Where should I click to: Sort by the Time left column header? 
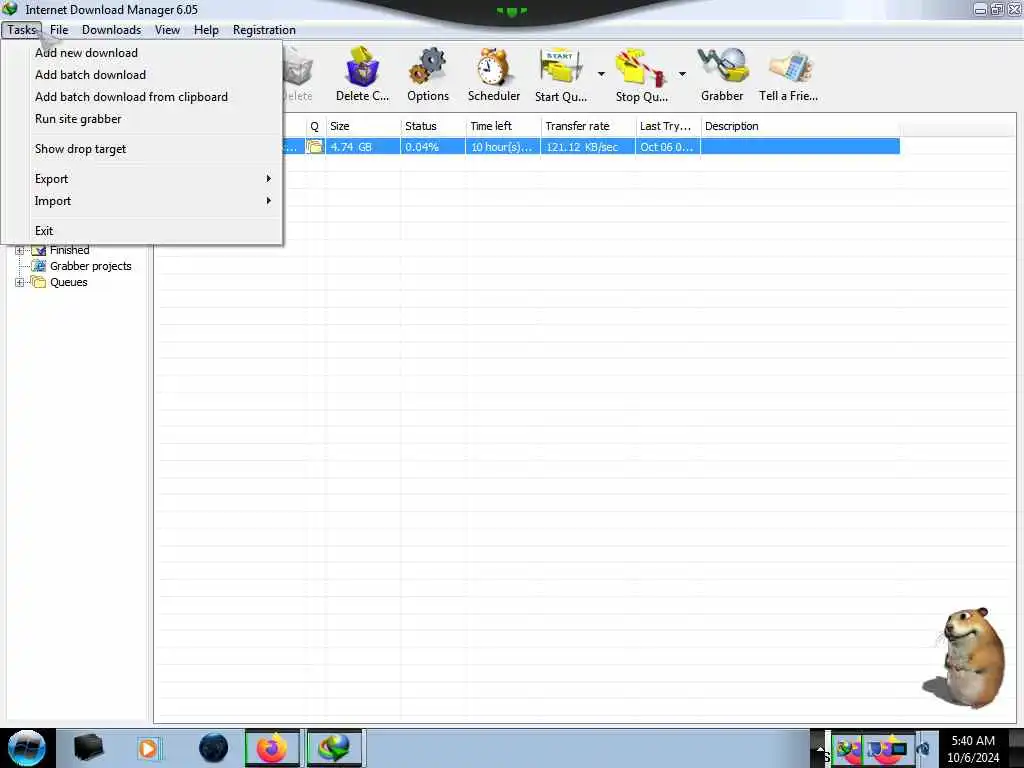click(x=503, y=126)
